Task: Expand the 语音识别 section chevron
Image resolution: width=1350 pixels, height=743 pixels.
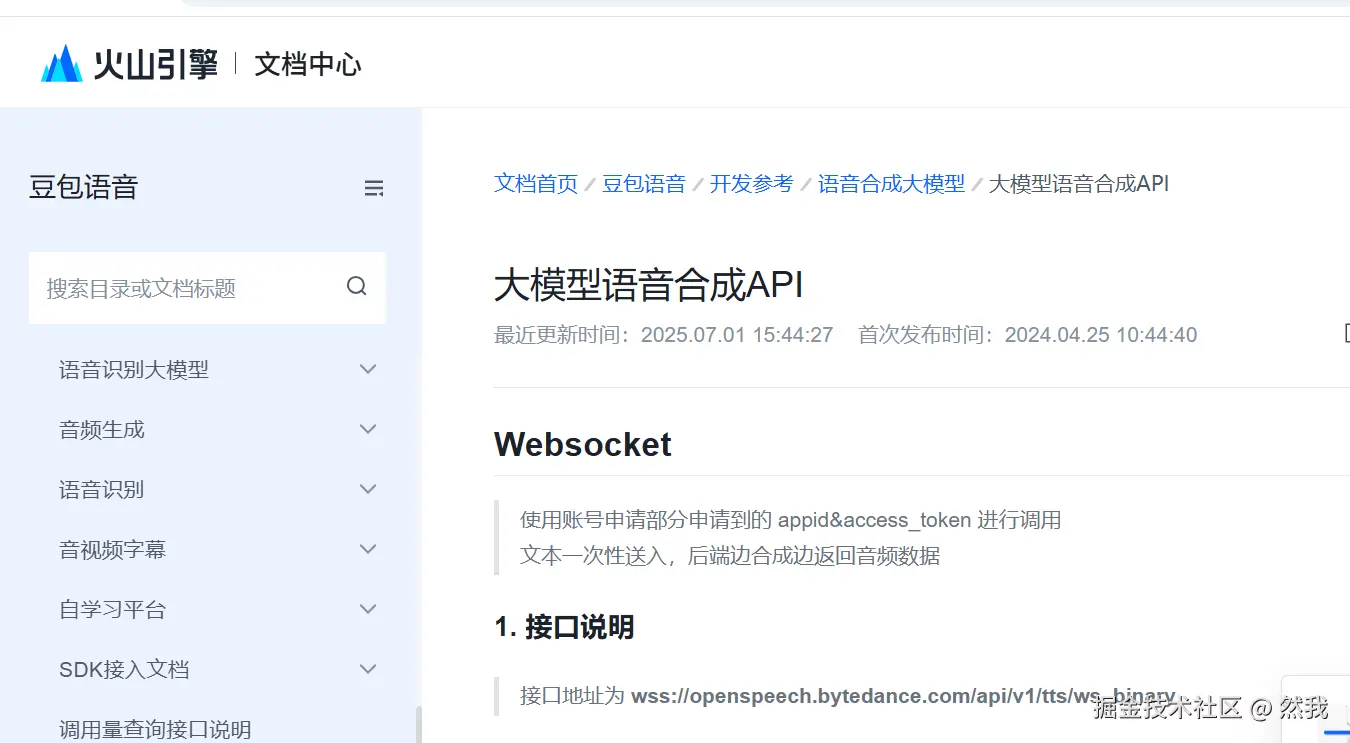Action: (368, 489)
